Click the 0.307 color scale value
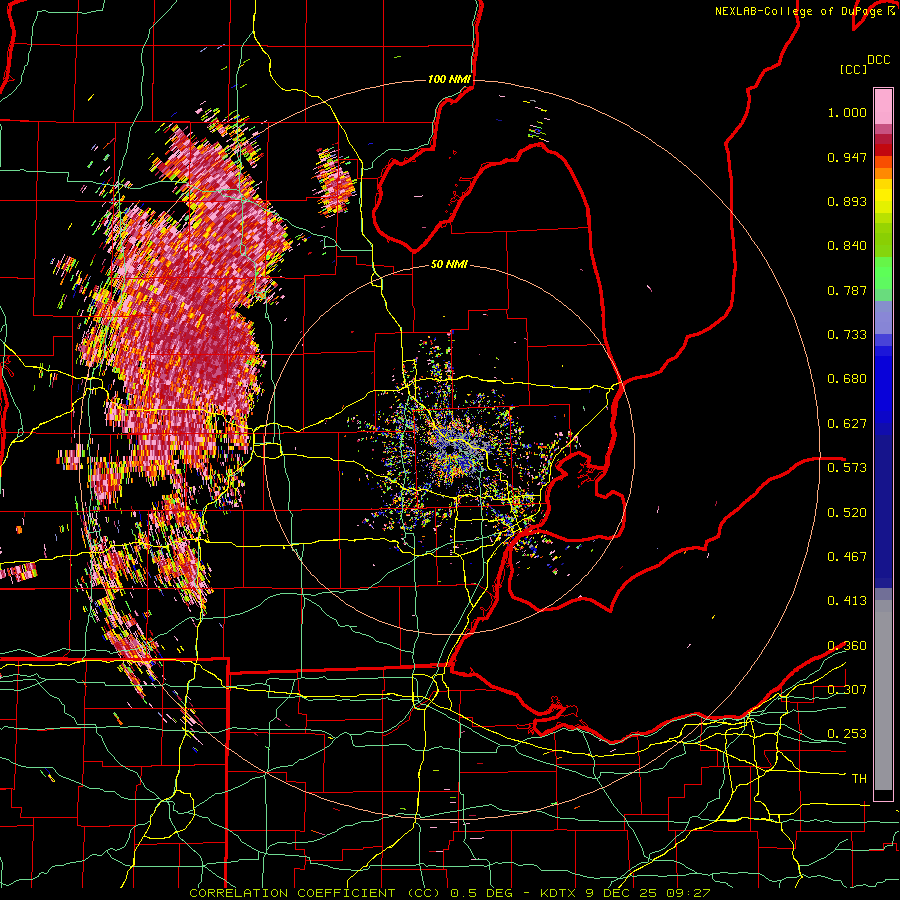 (847, 690)
